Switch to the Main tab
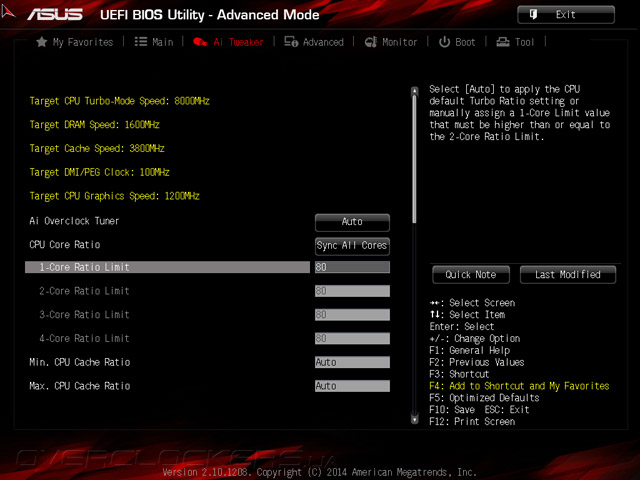Viewport: 640px width, 480px height. point(154,42)
